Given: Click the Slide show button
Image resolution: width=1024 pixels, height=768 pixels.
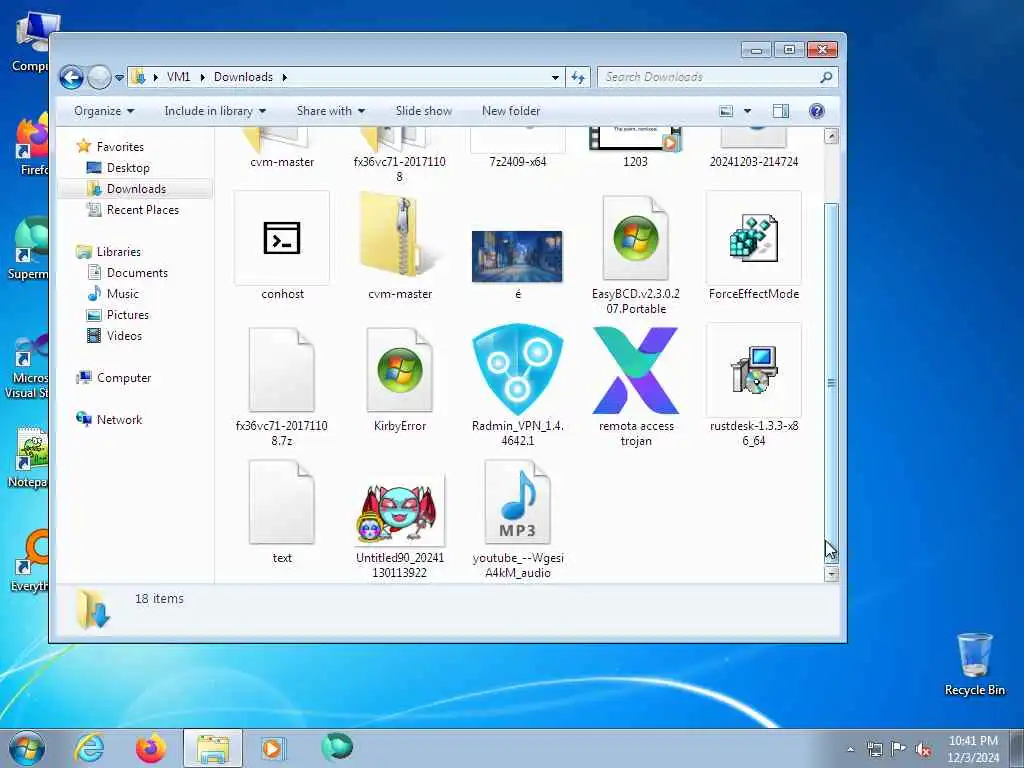Looking at the screenshot, I should coord(424,111).
